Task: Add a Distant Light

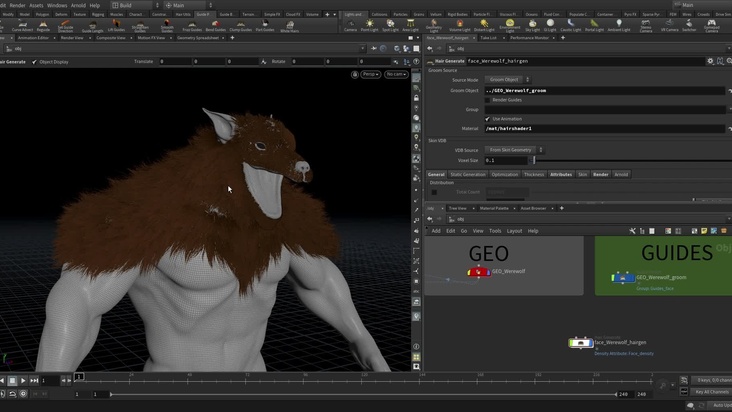Action: 484,26
